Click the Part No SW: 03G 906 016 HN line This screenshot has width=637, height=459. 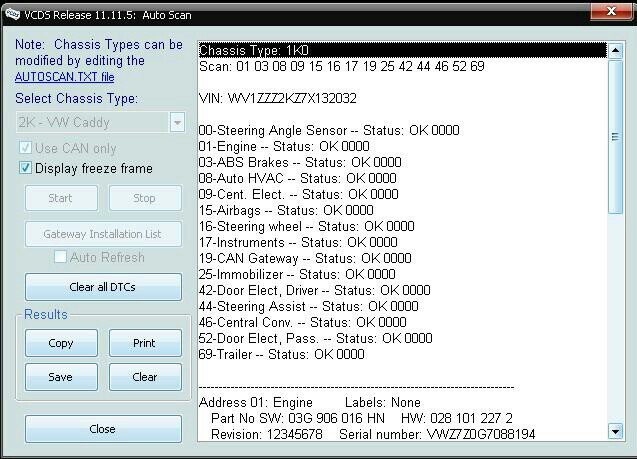click(x=403, y=418)
